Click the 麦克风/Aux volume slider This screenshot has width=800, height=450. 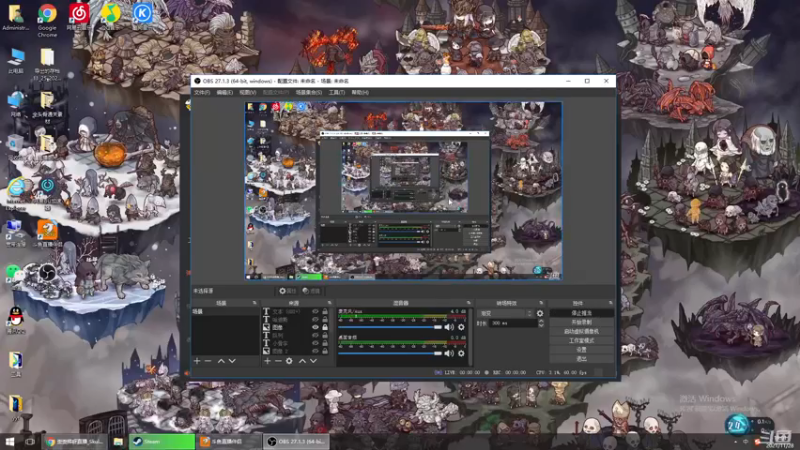(390, 327)
